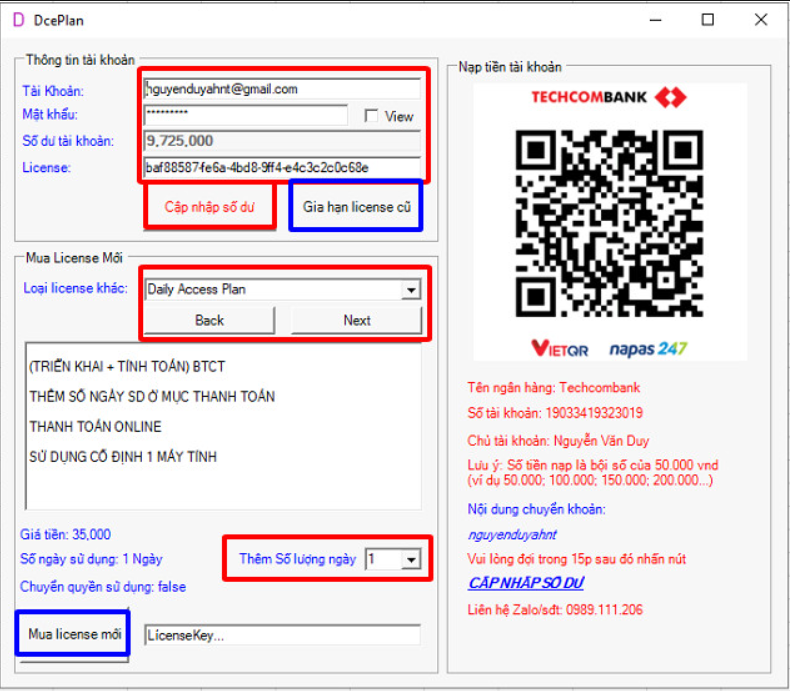Click 'Liên hệ Zalo/sđt: 0989.111.206' text
The width and height of the screenshot is (790, 691).
(555, 610)
